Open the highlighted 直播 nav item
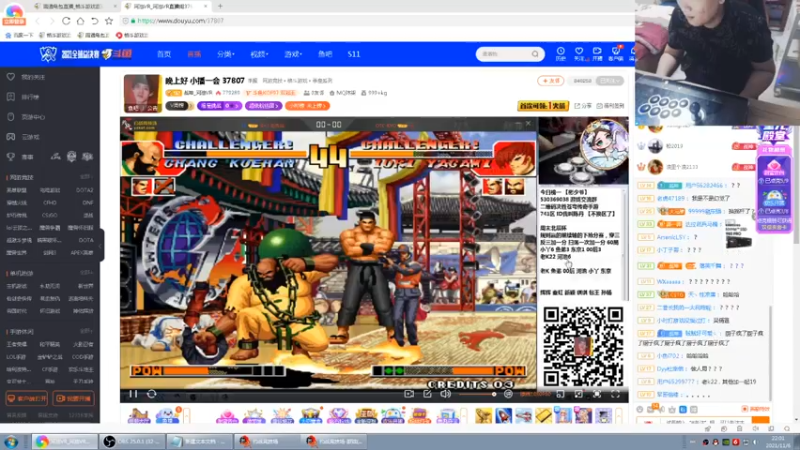The image size is (800, 450). coord(194,54)
